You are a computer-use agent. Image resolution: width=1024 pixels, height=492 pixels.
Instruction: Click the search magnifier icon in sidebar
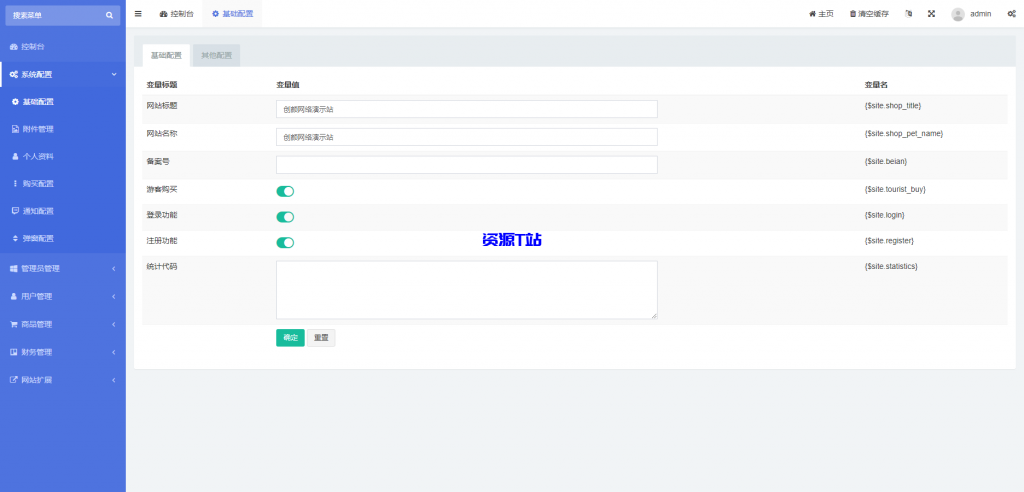point(110,15)
